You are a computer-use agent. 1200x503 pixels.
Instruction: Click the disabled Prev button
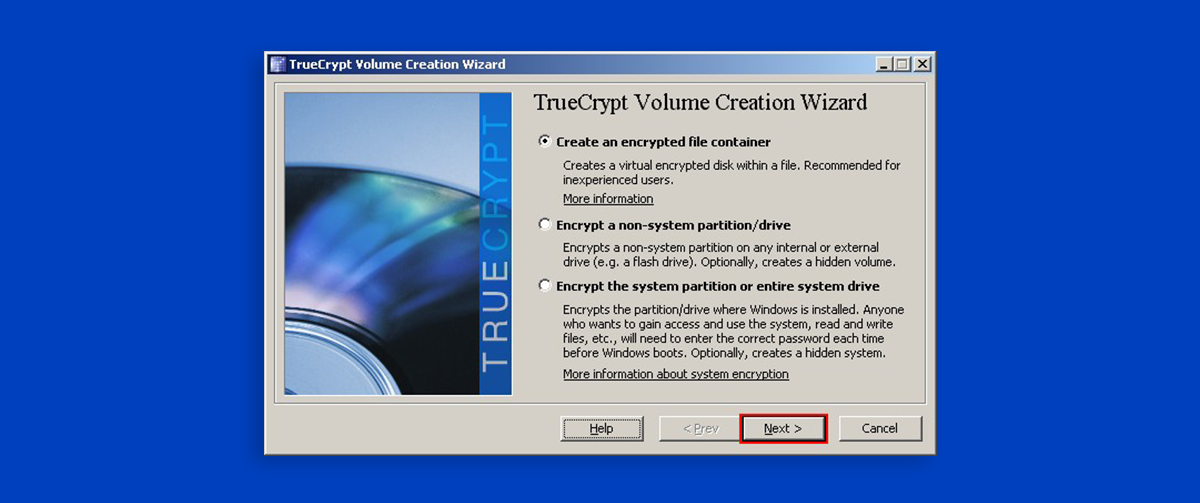click(700, 428)
